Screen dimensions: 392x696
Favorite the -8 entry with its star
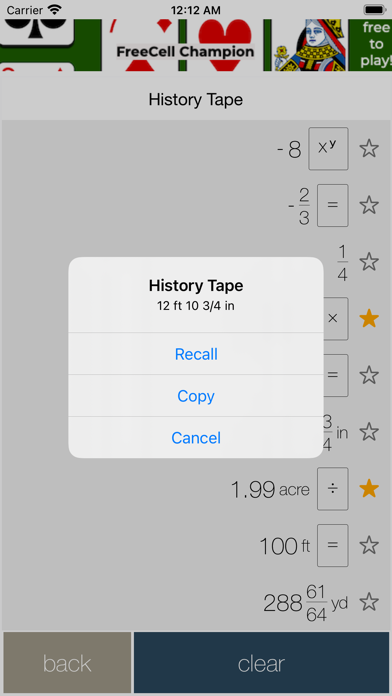[x=368, y=148]
